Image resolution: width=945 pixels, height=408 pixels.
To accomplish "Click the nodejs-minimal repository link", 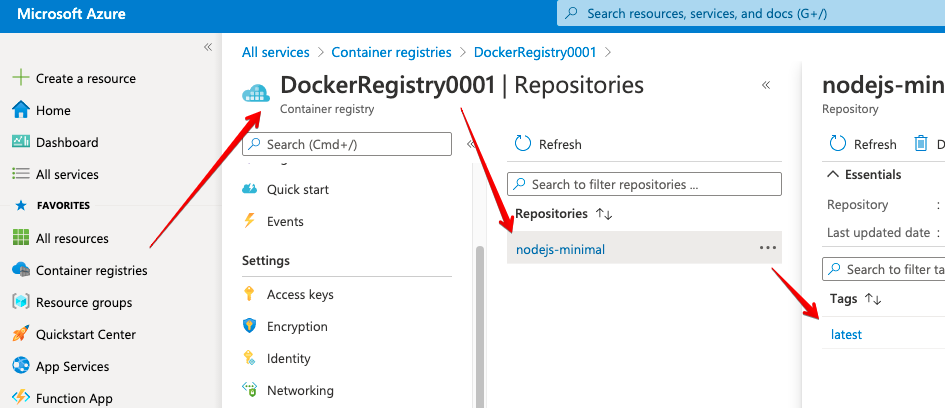I will tap(560, 249).
